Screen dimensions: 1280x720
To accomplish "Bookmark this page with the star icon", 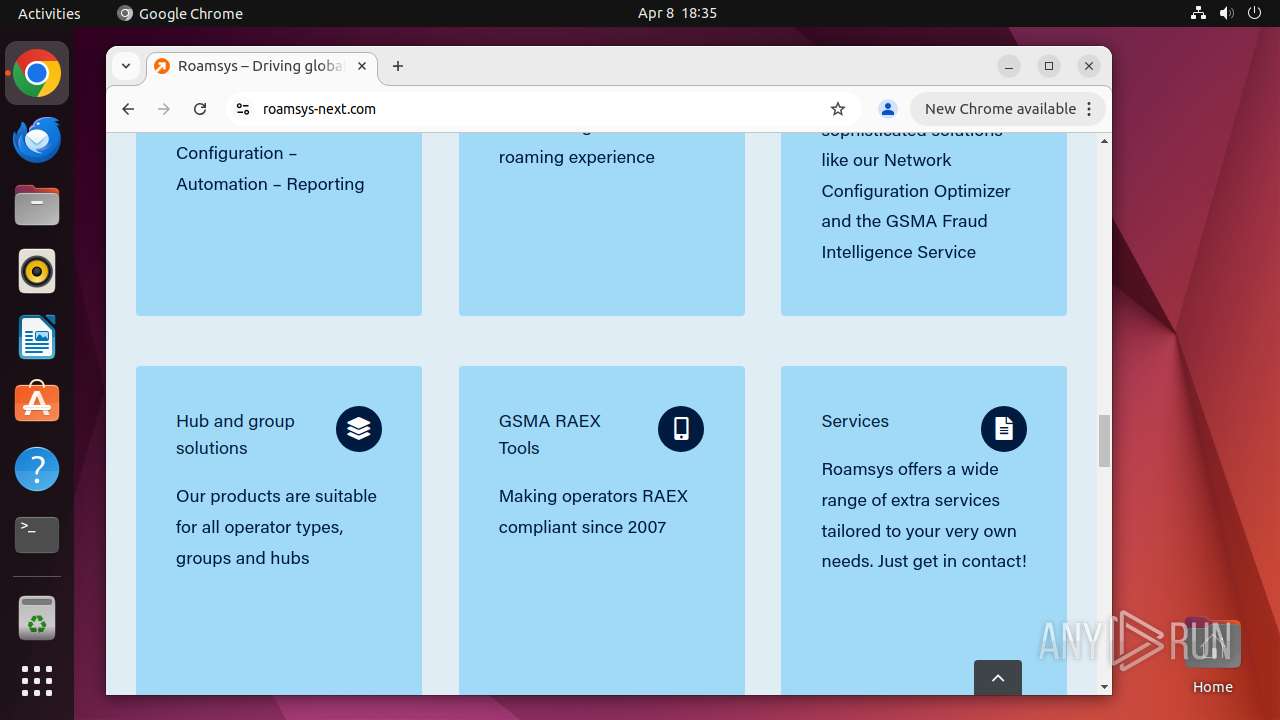I will (x=838, y=109).
